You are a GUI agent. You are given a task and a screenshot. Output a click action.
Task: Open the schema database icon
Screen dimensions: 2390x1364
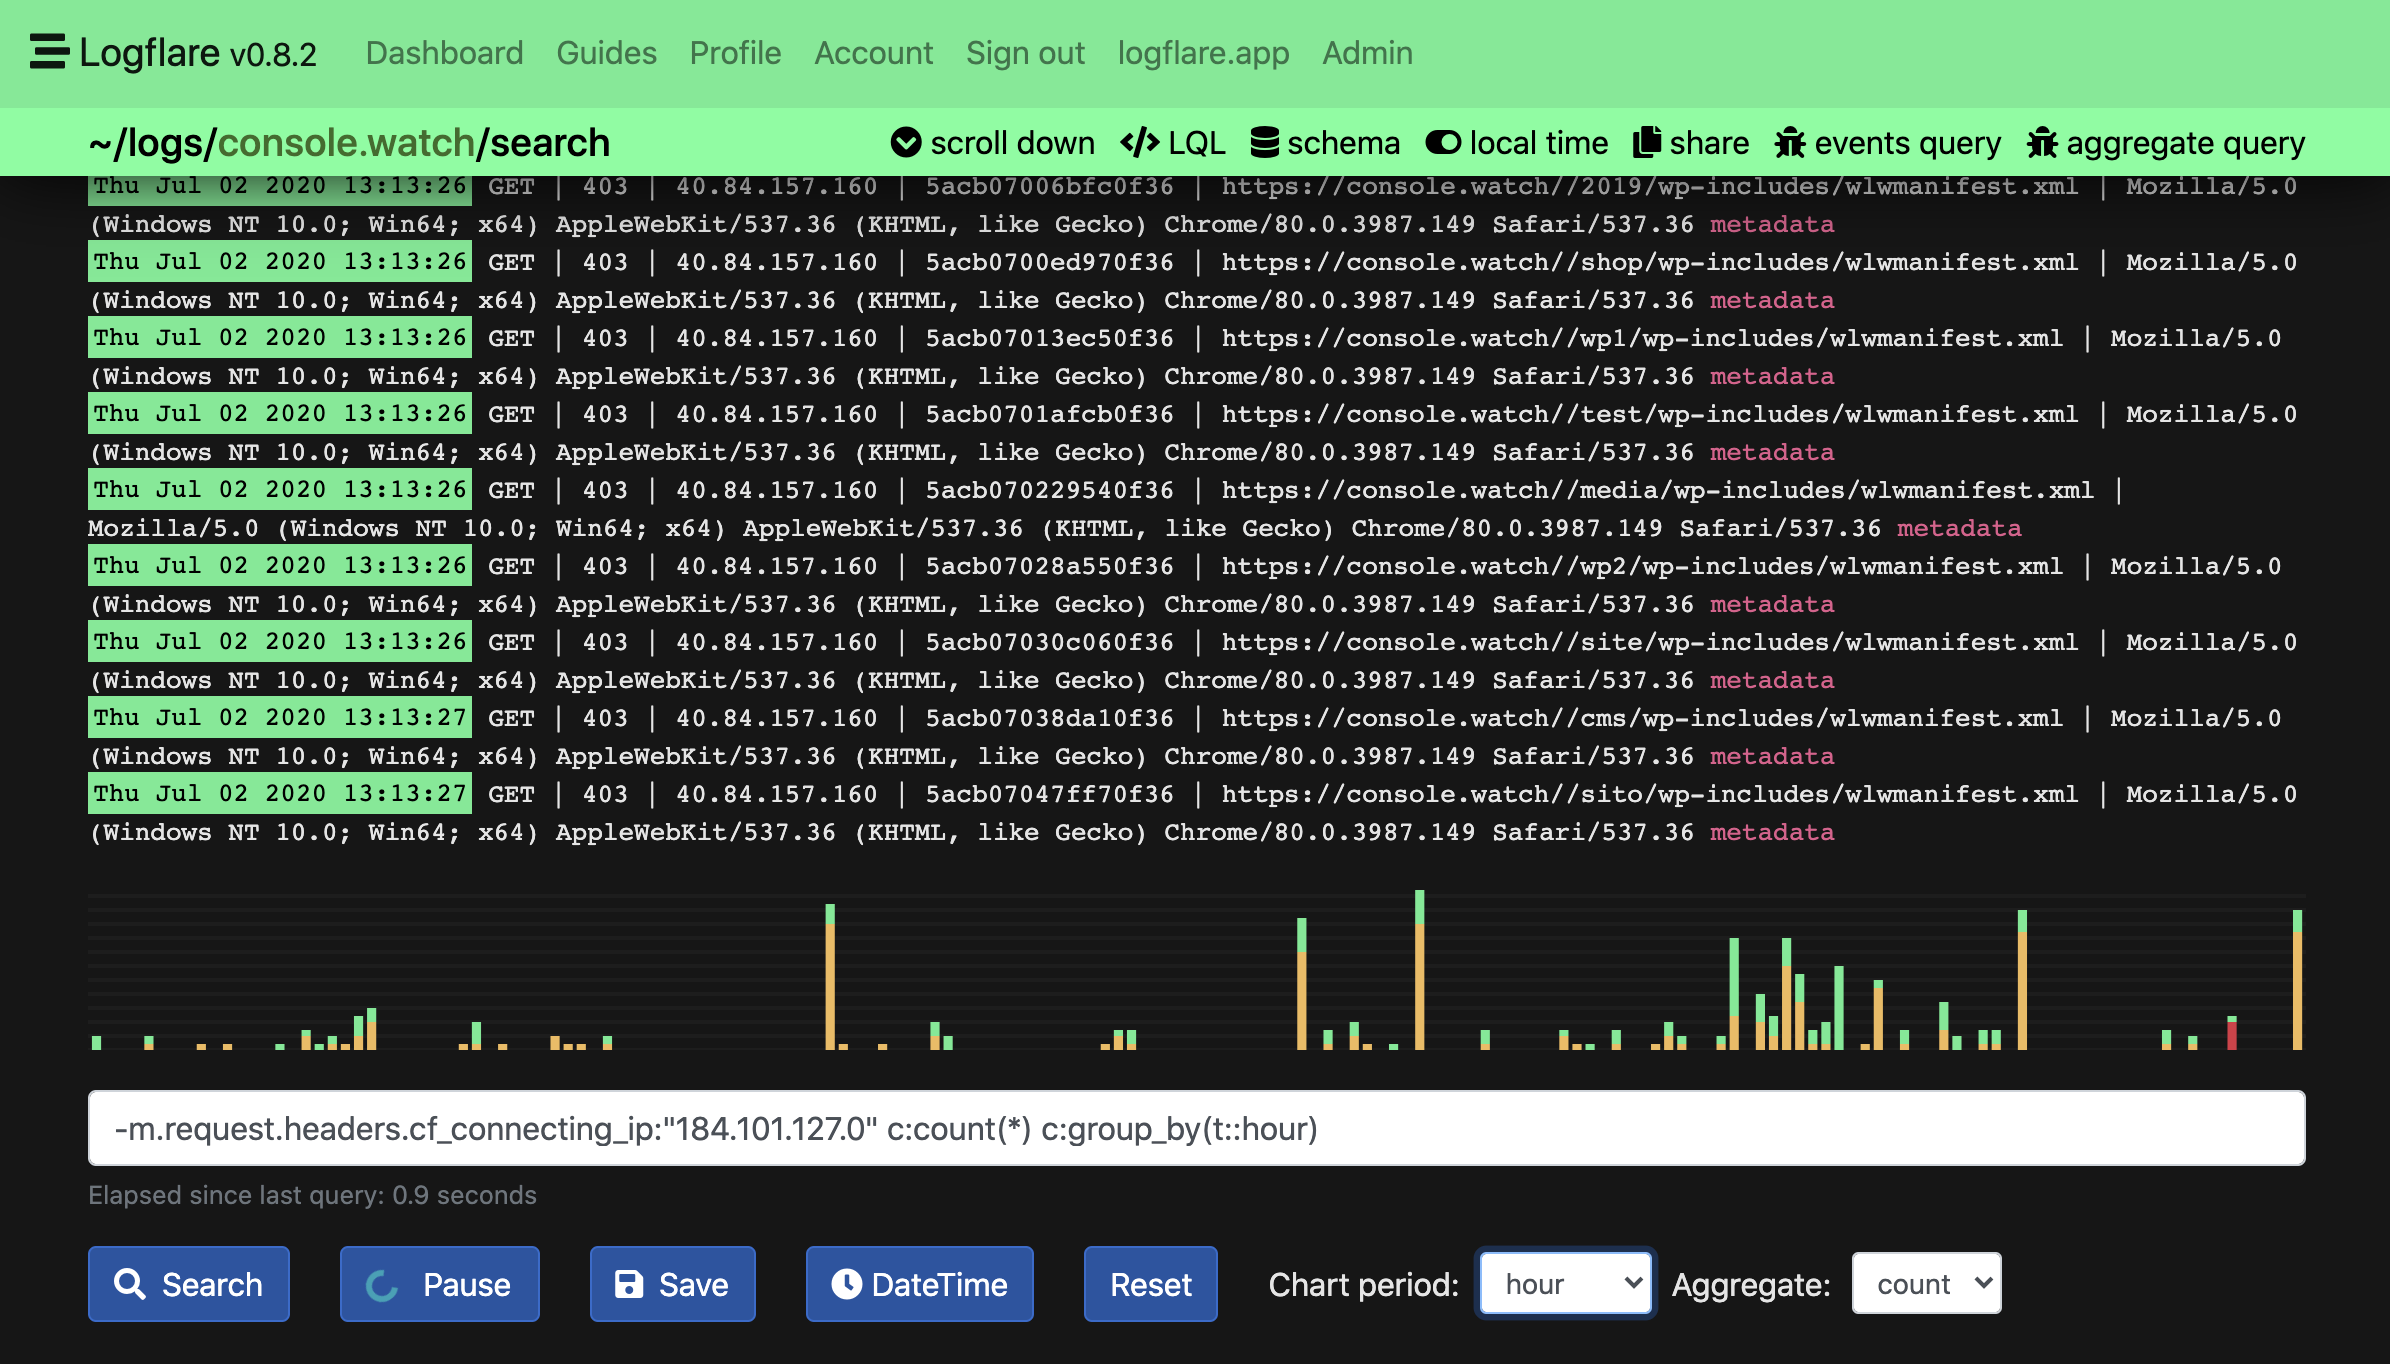coord(1264,143)
